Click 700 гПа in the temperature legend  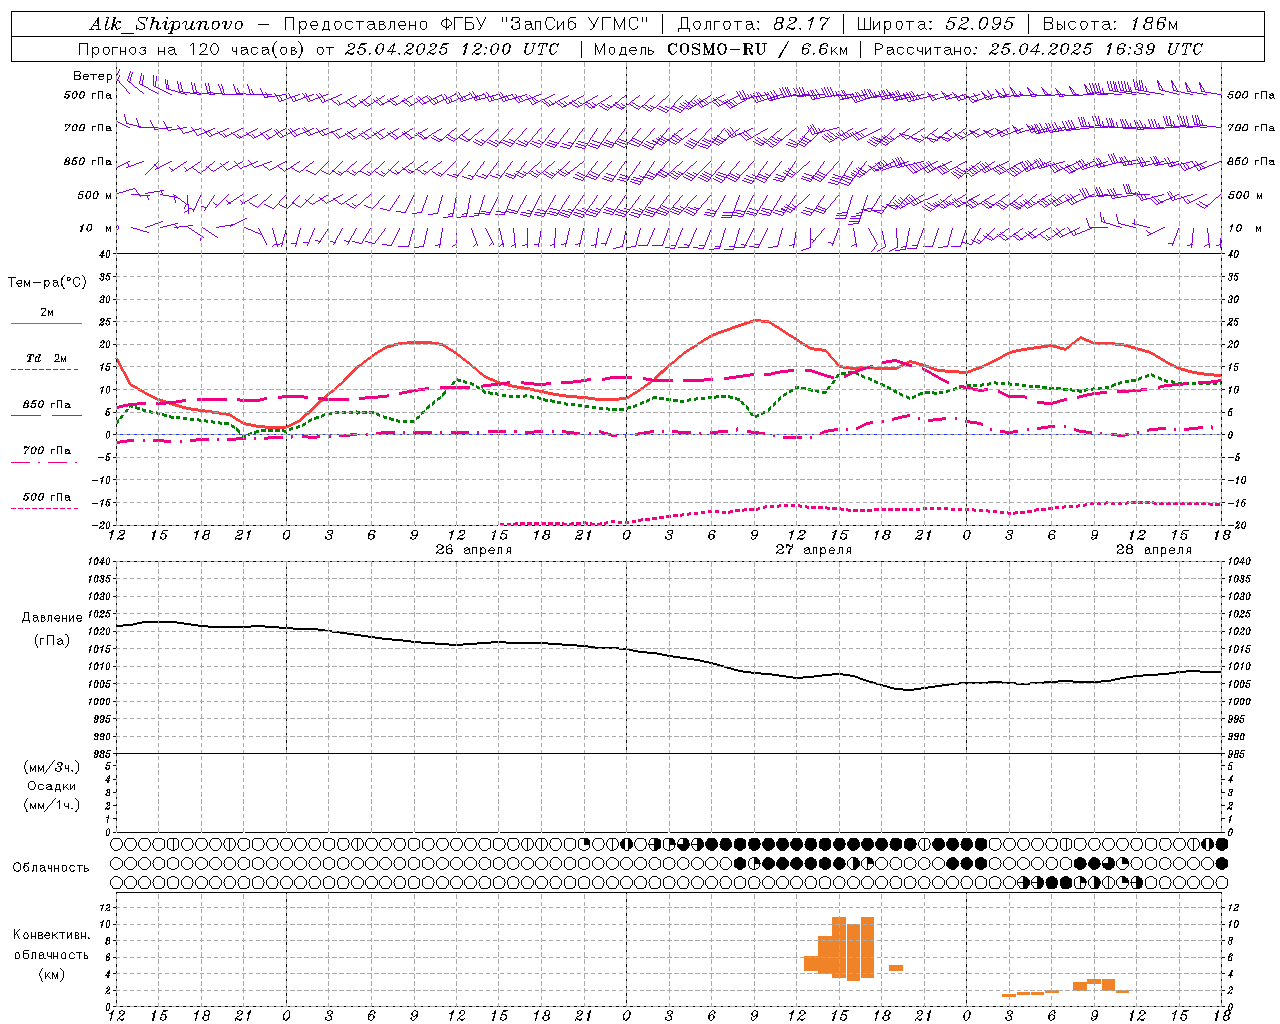click(x=47, y=451)
